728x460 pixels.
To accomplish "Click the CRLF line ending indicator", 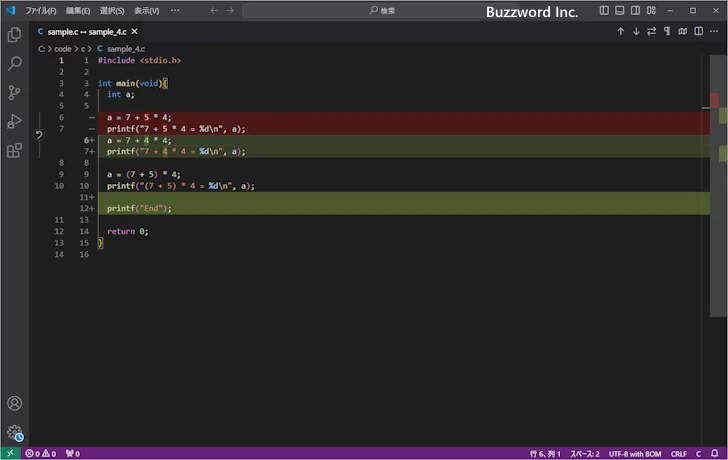I will [x=679, y=453].
